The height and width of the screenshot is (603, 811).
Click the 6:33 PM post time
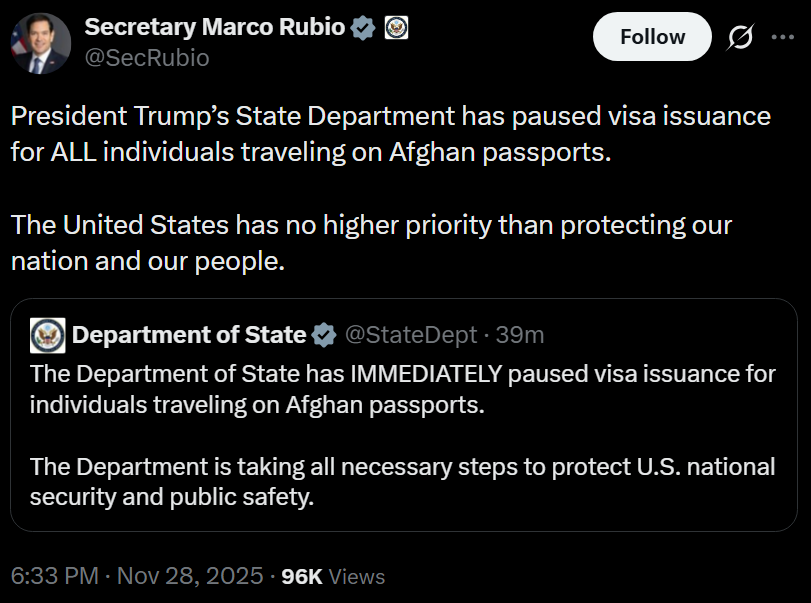54,576
